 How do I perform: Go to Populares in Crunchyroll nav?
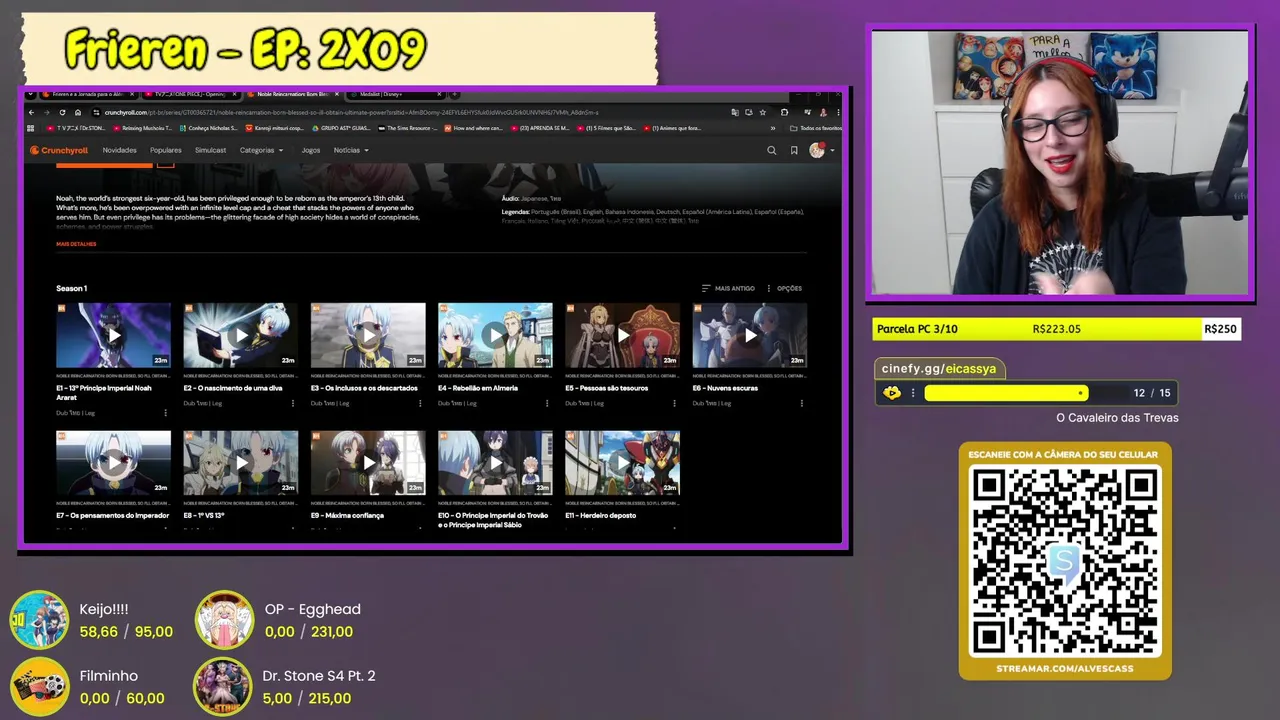click(166, 150)
